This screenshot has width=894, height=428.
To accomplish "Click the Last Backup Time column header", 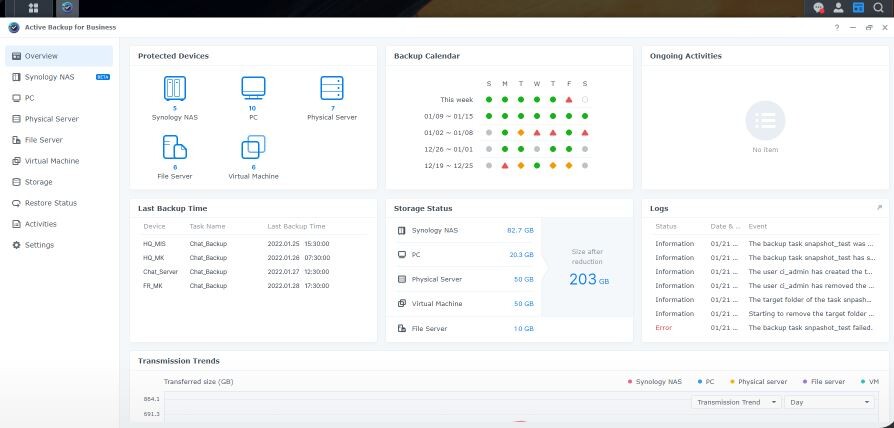I will (x=296, y=226).
